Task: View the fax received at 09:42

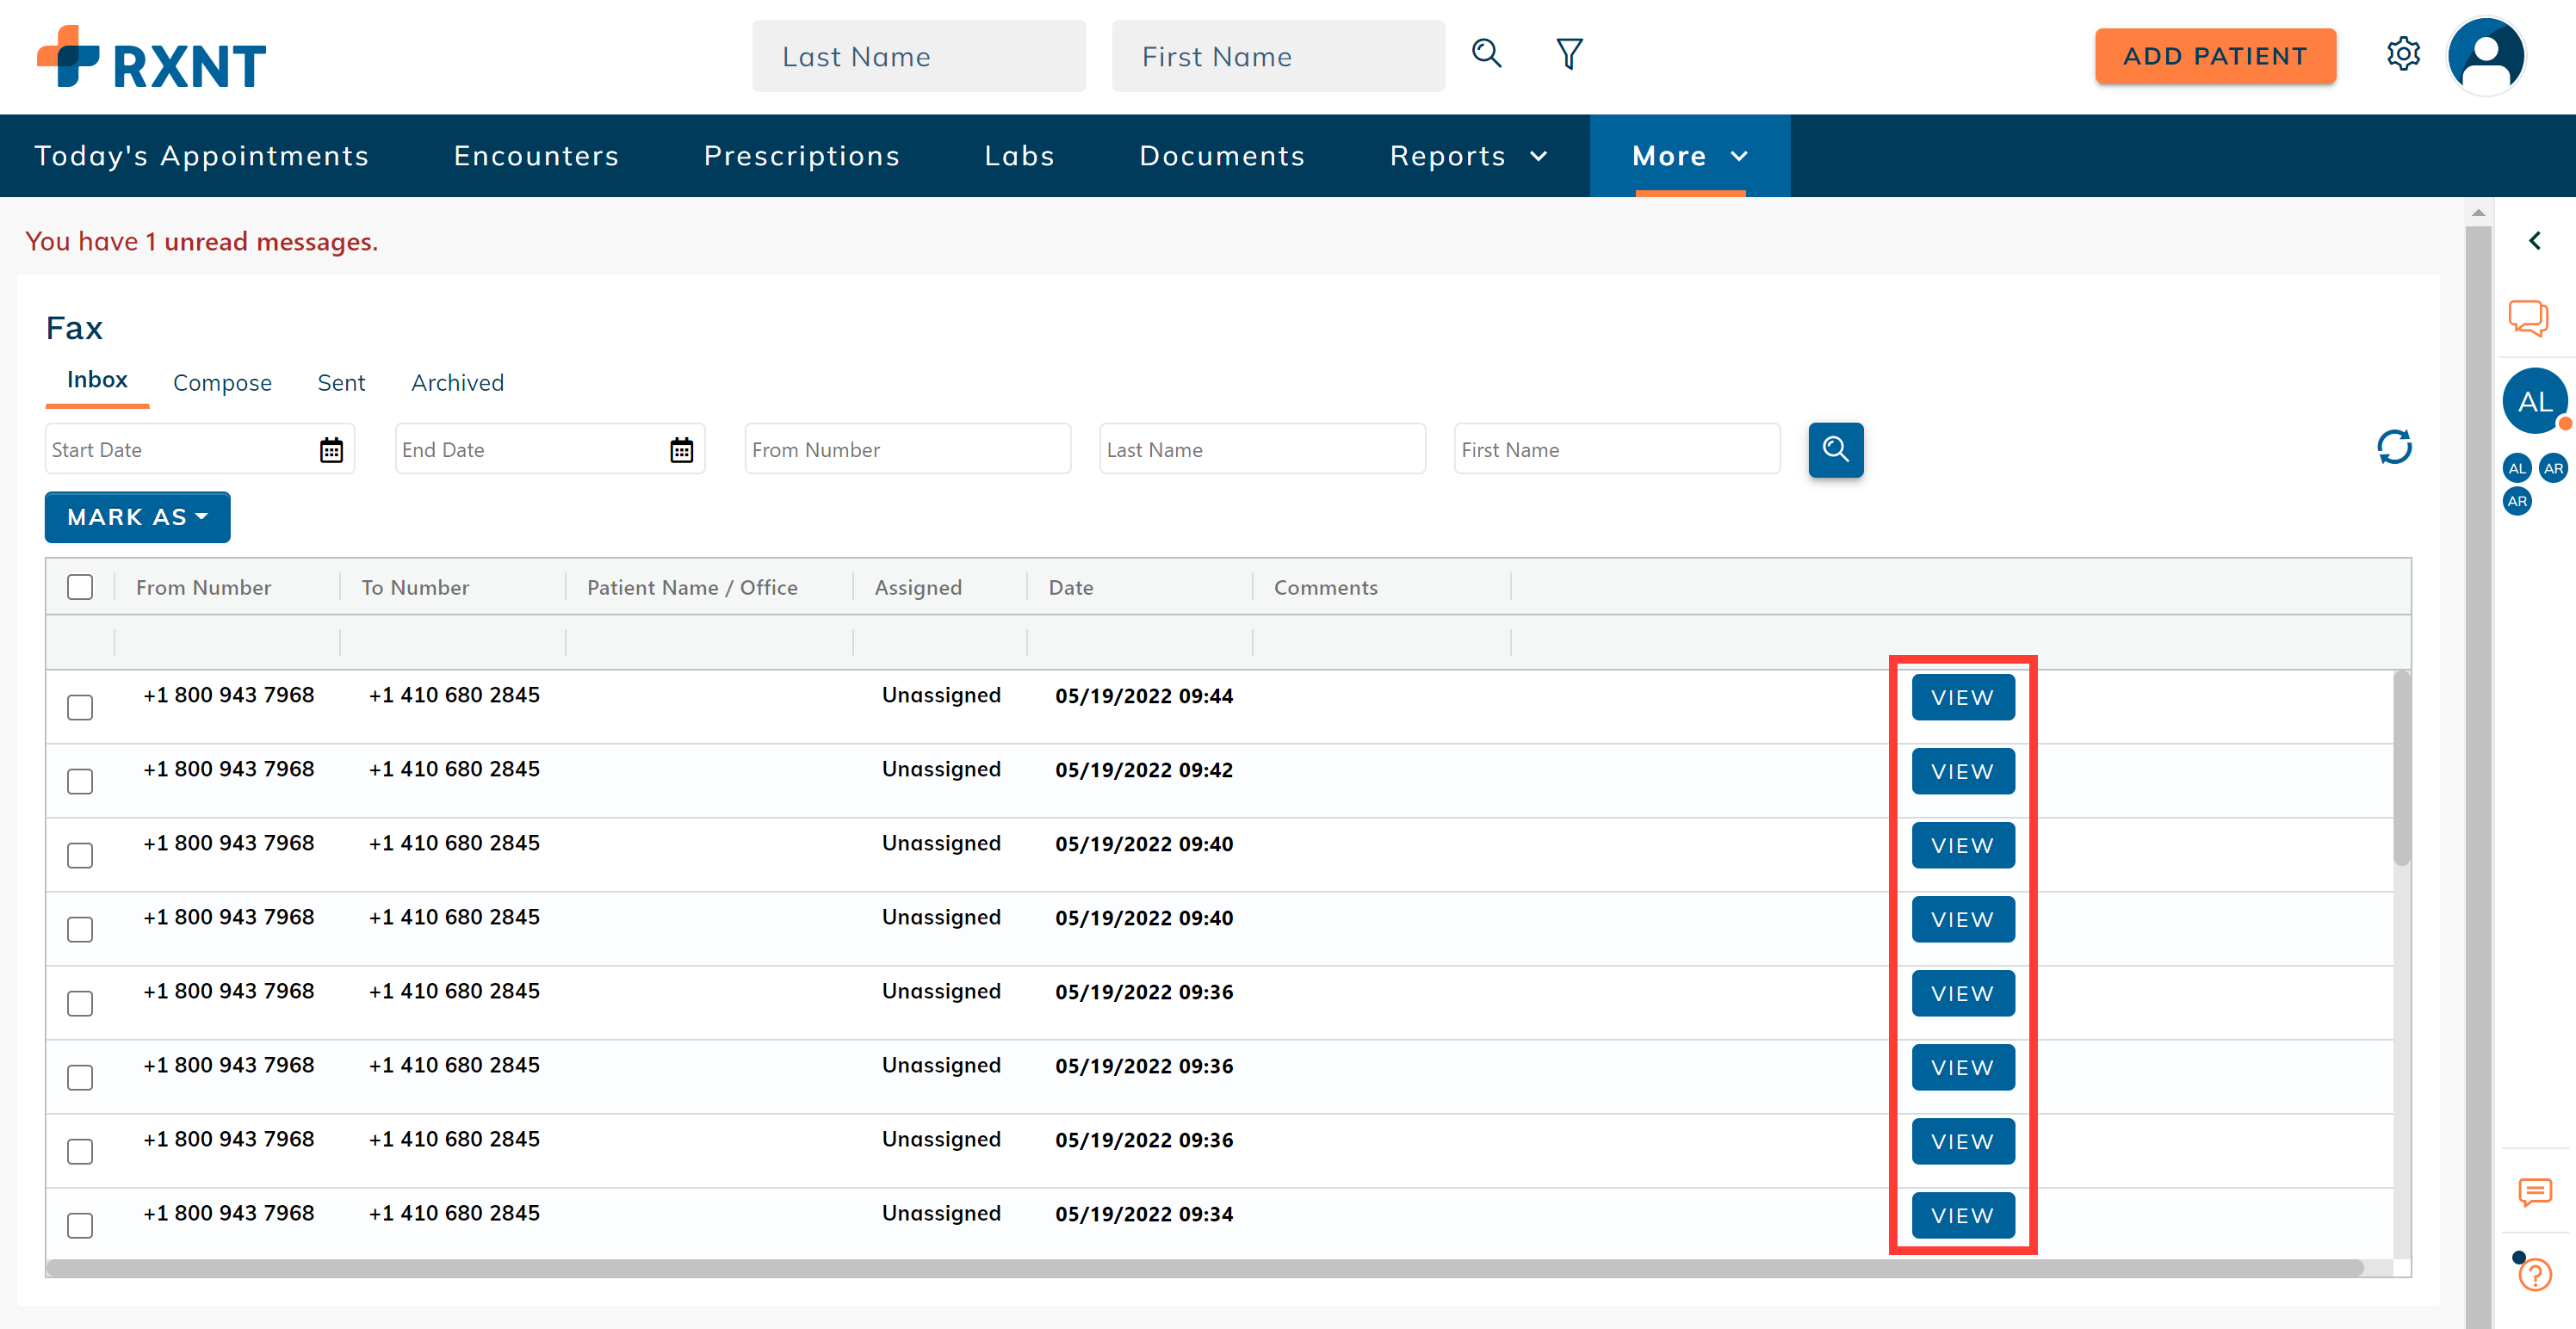Action: 1962,771
